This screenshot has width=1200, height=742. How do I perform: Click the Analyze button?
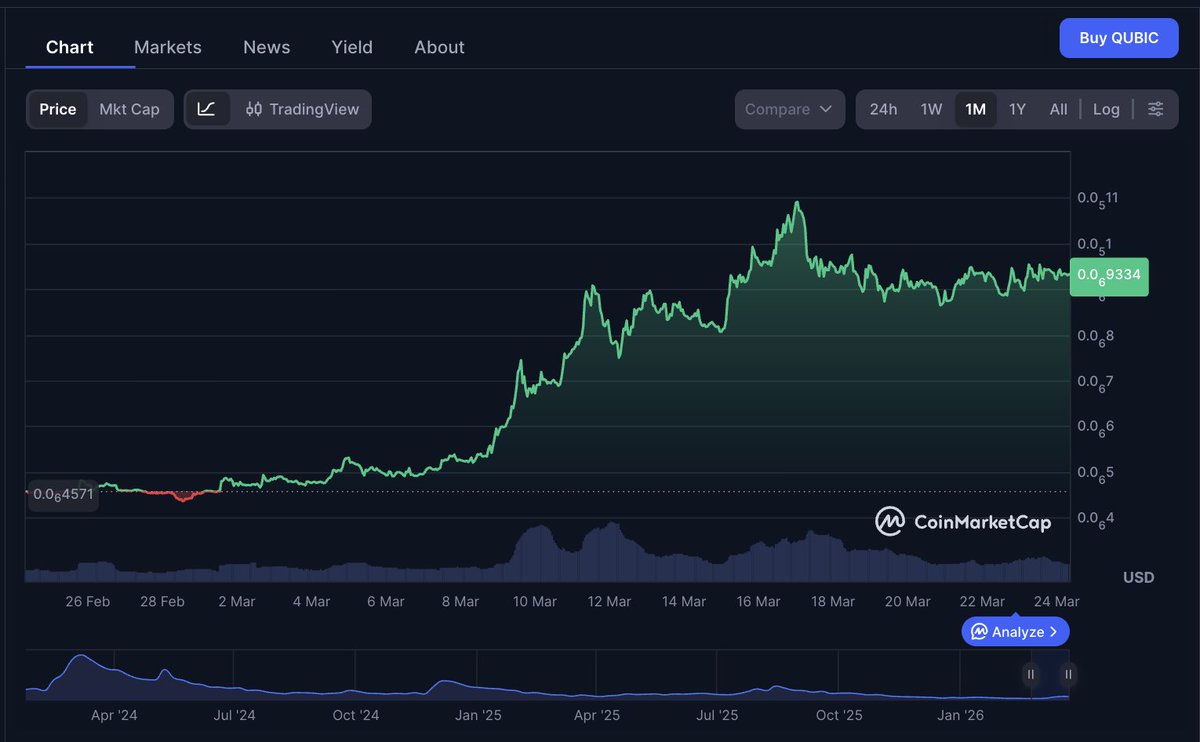click(x=1015, y=632)
